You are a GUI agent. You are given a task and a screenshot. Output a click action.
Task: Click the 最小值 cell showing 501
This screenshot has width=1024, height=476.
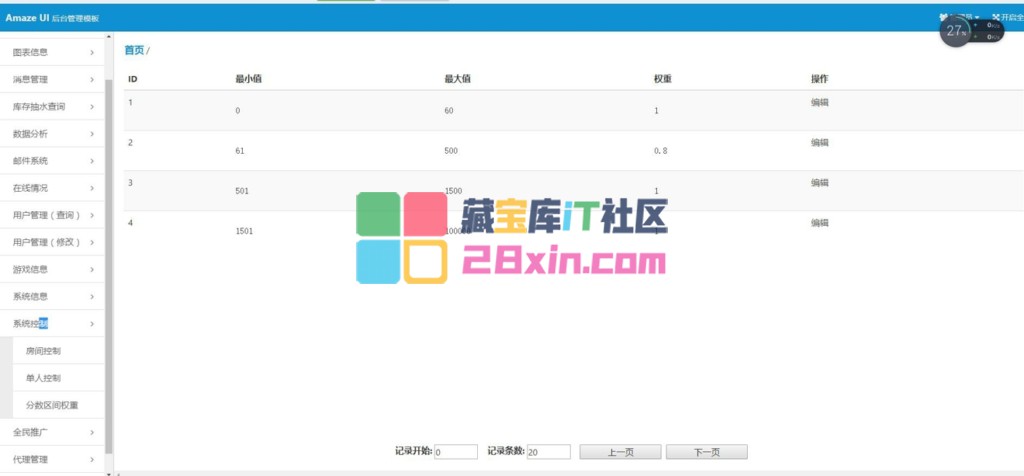242,191
